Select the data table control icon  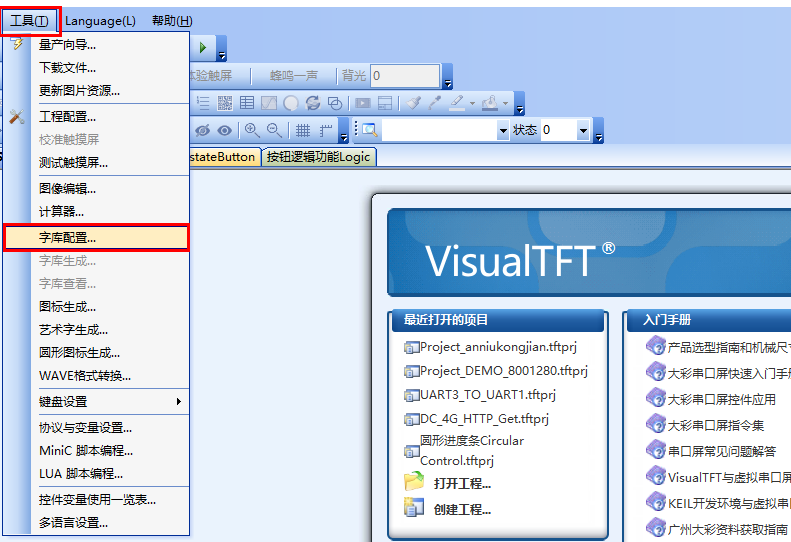pos(247,103)
